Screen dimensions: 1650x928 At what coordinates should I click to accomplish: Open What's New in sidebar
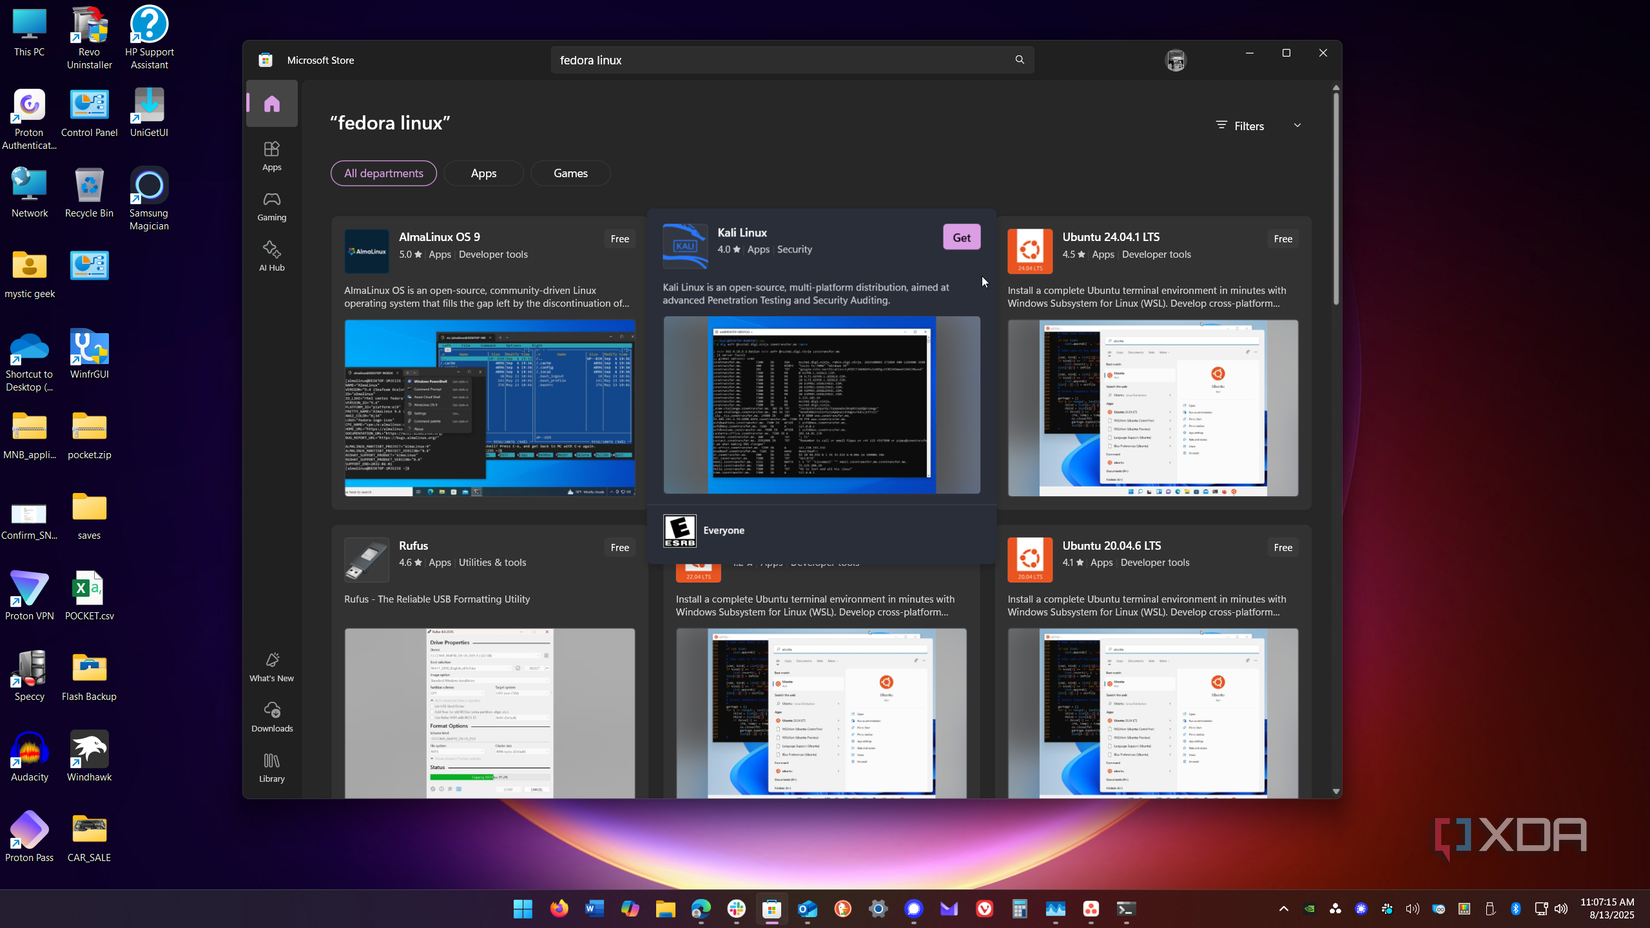(272, 667)
